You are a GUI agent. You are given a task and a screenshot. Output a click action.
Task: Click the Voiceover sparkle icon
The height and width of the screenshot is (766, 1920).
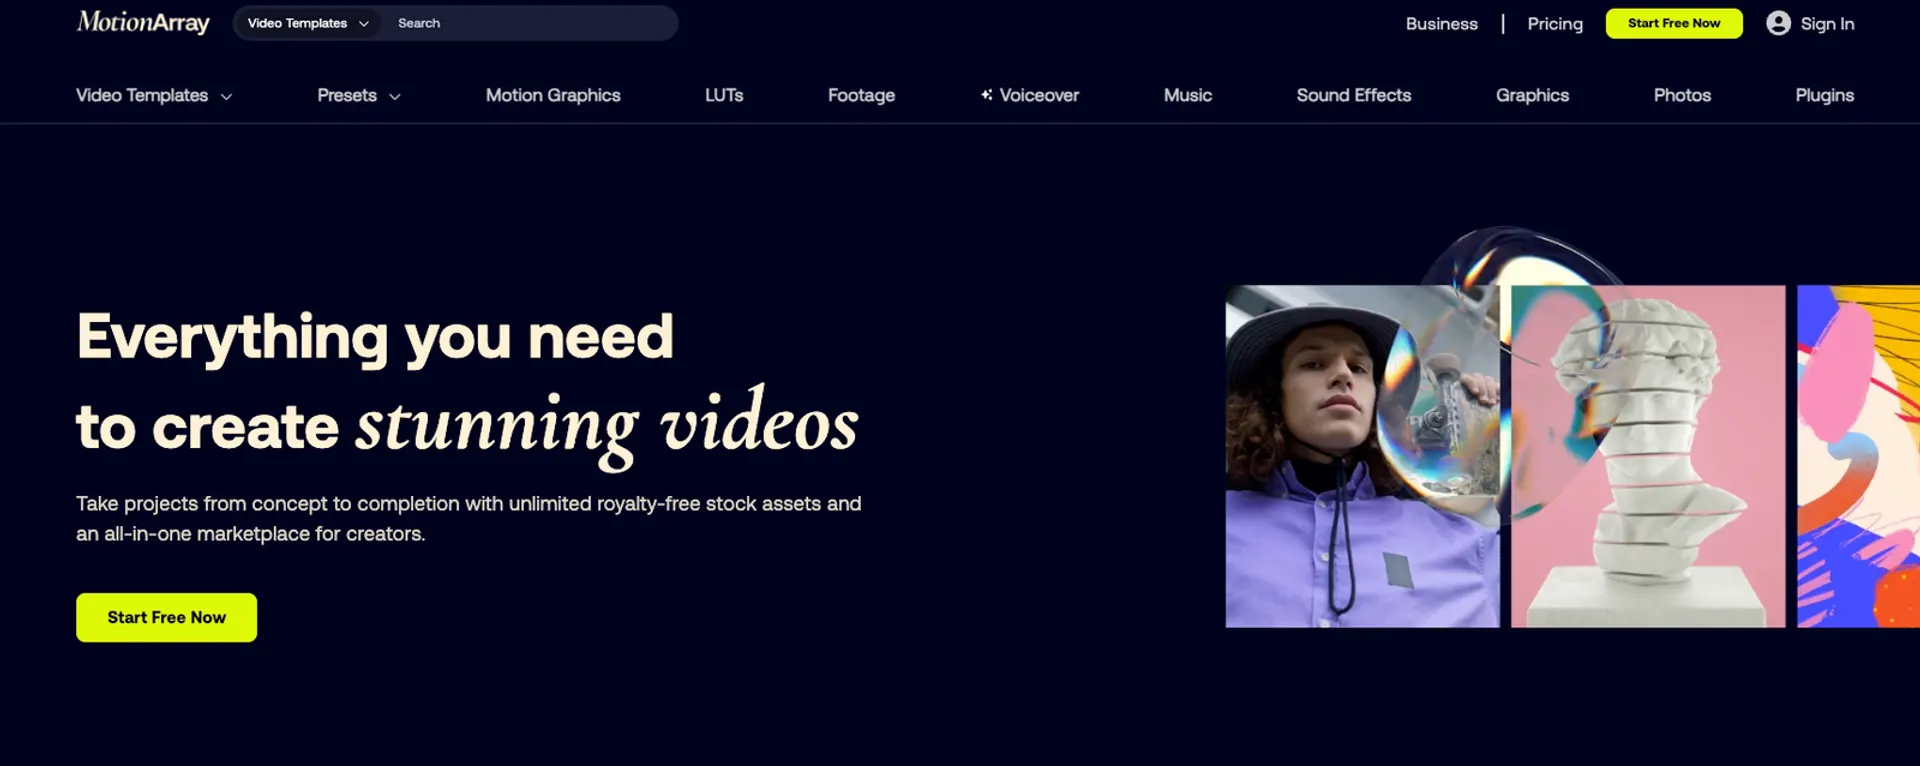(986, 95)
